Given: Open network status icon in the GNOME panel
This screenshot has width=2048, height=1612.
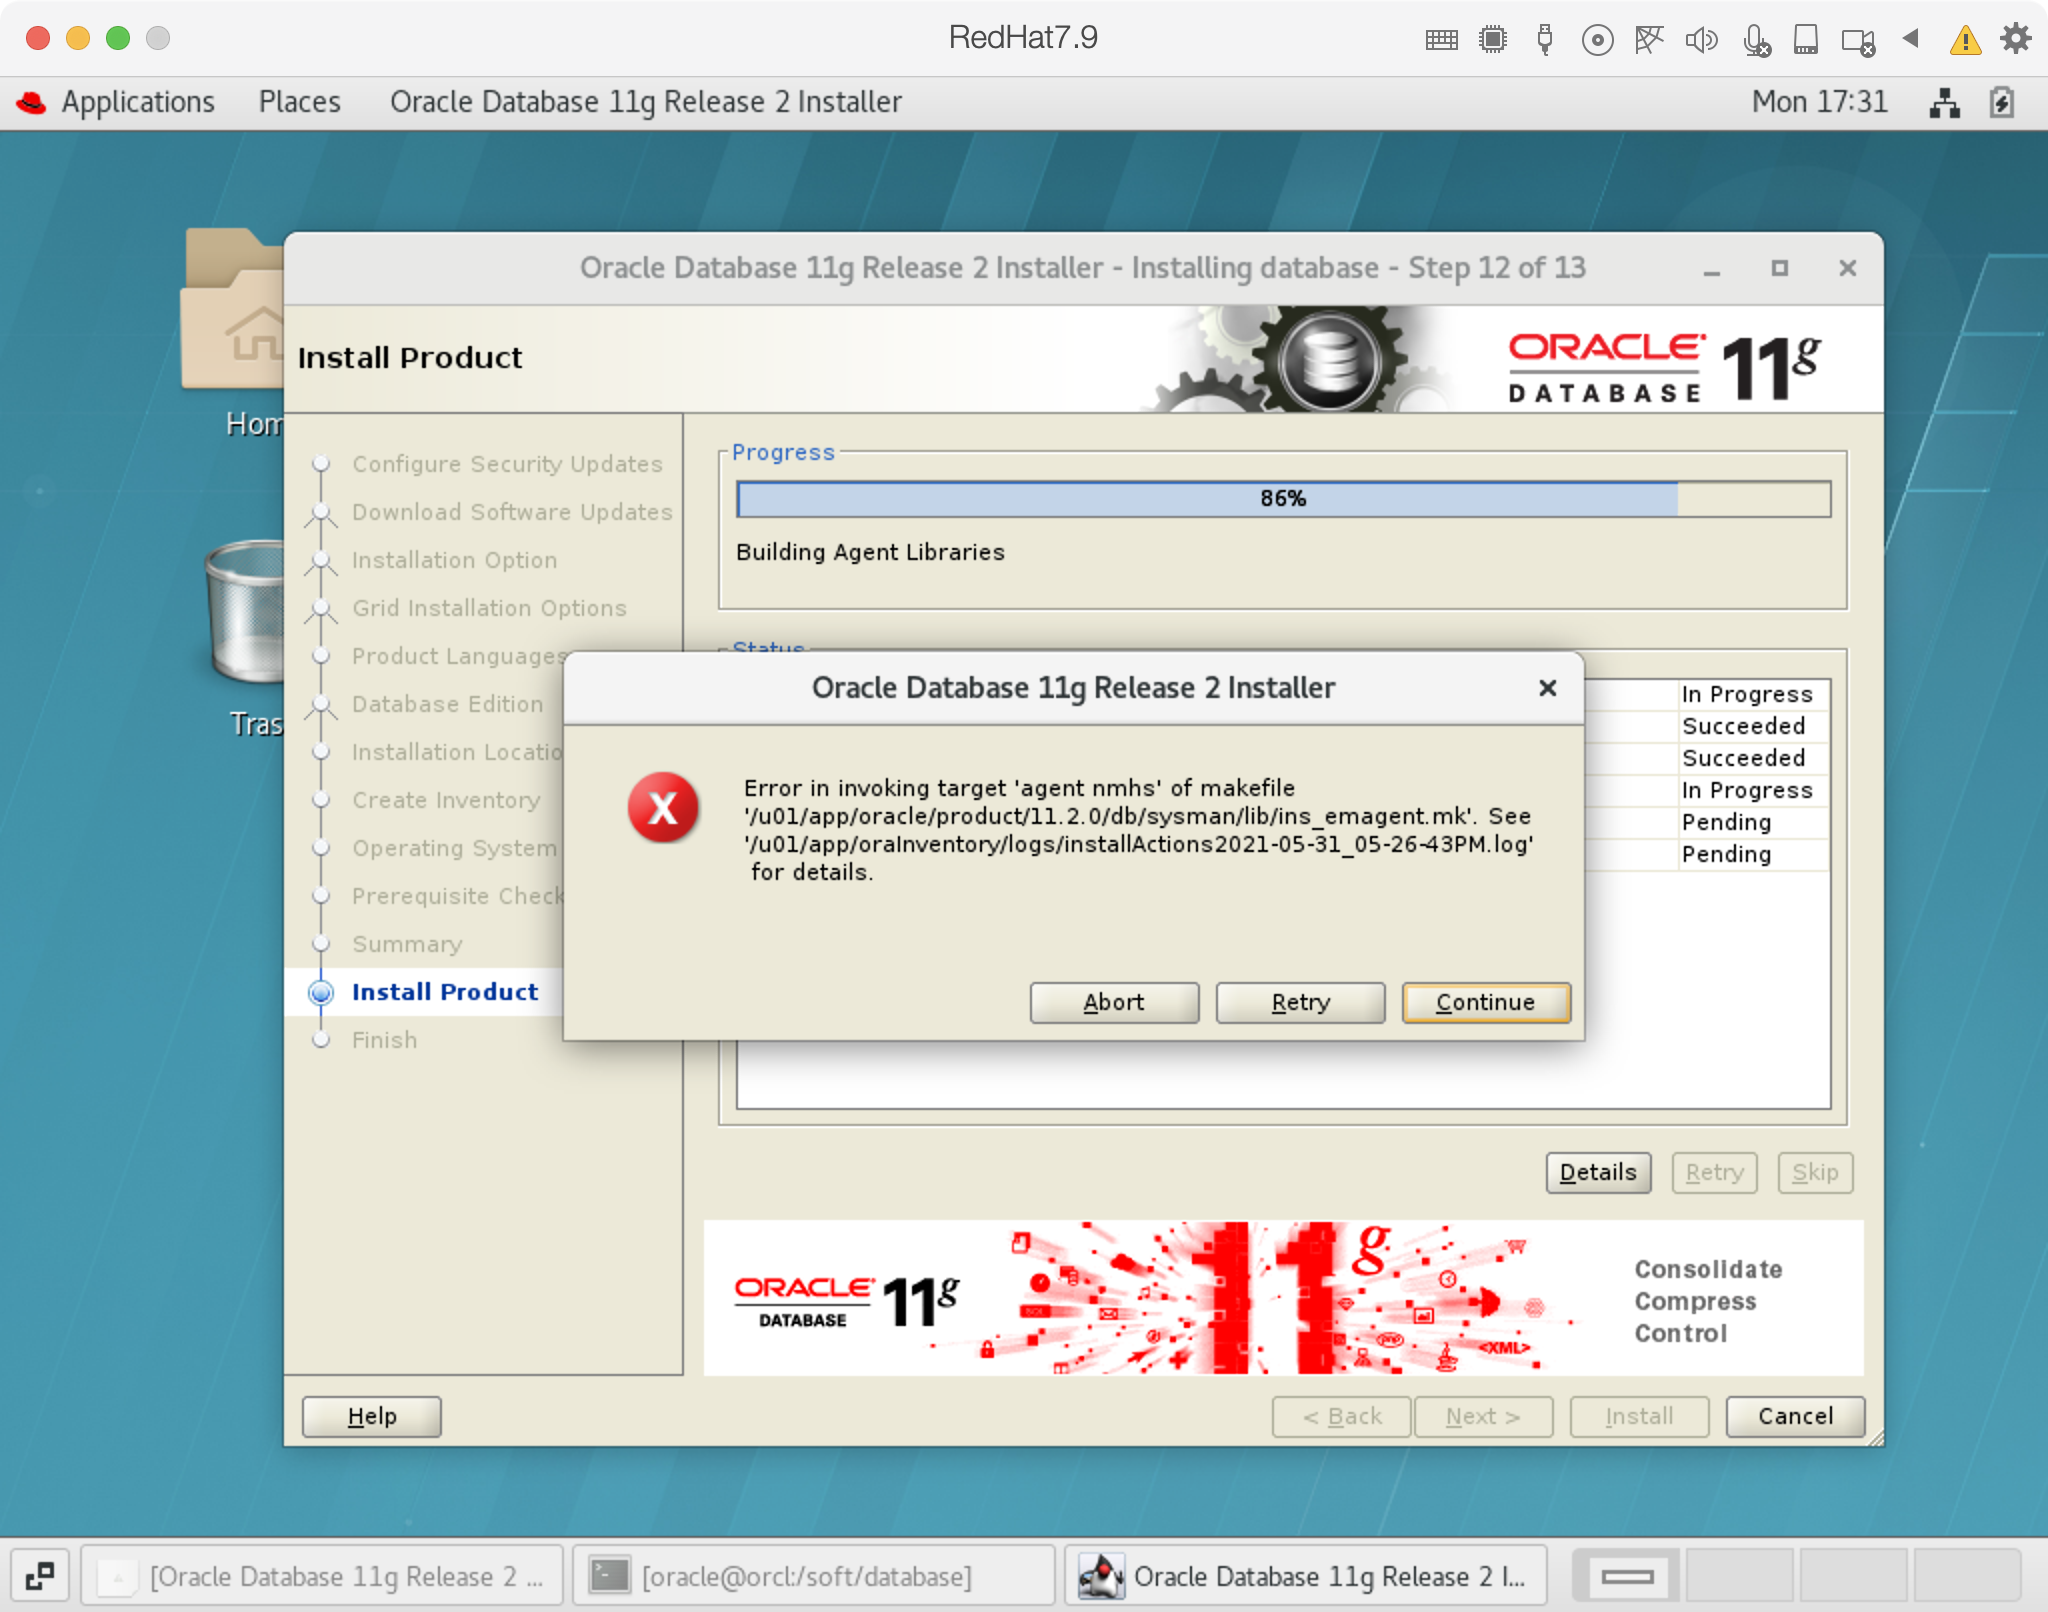Looking at the screenshot, I should click(x=1944, y=102).
